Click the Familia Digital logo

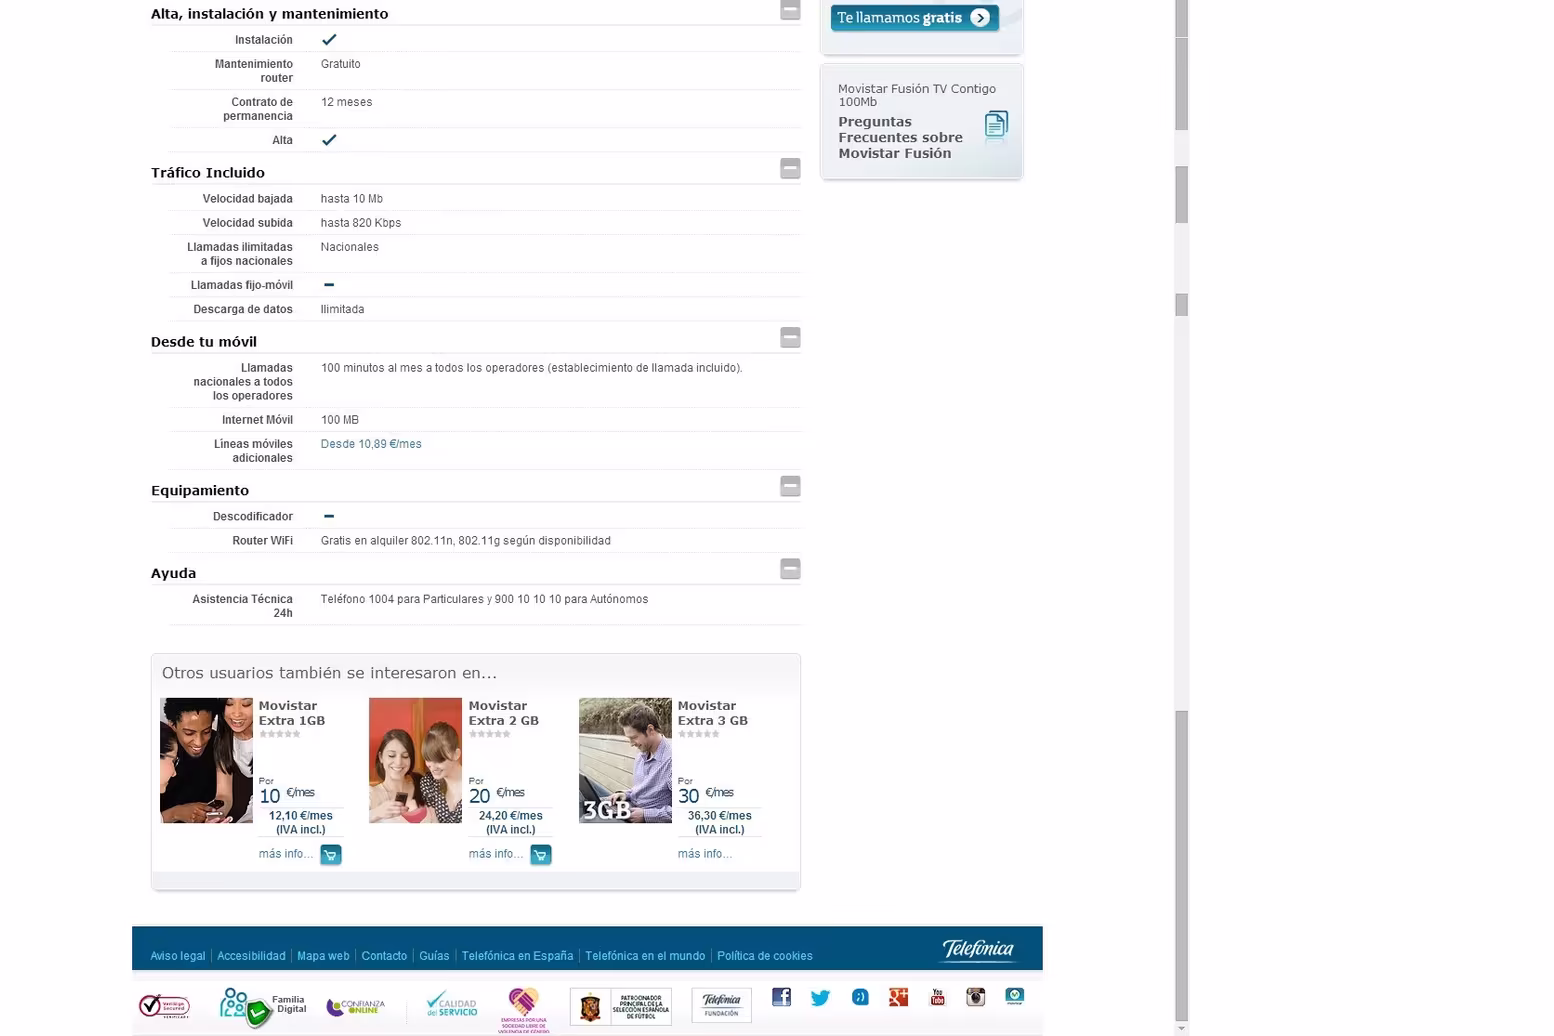point(263,1007)
